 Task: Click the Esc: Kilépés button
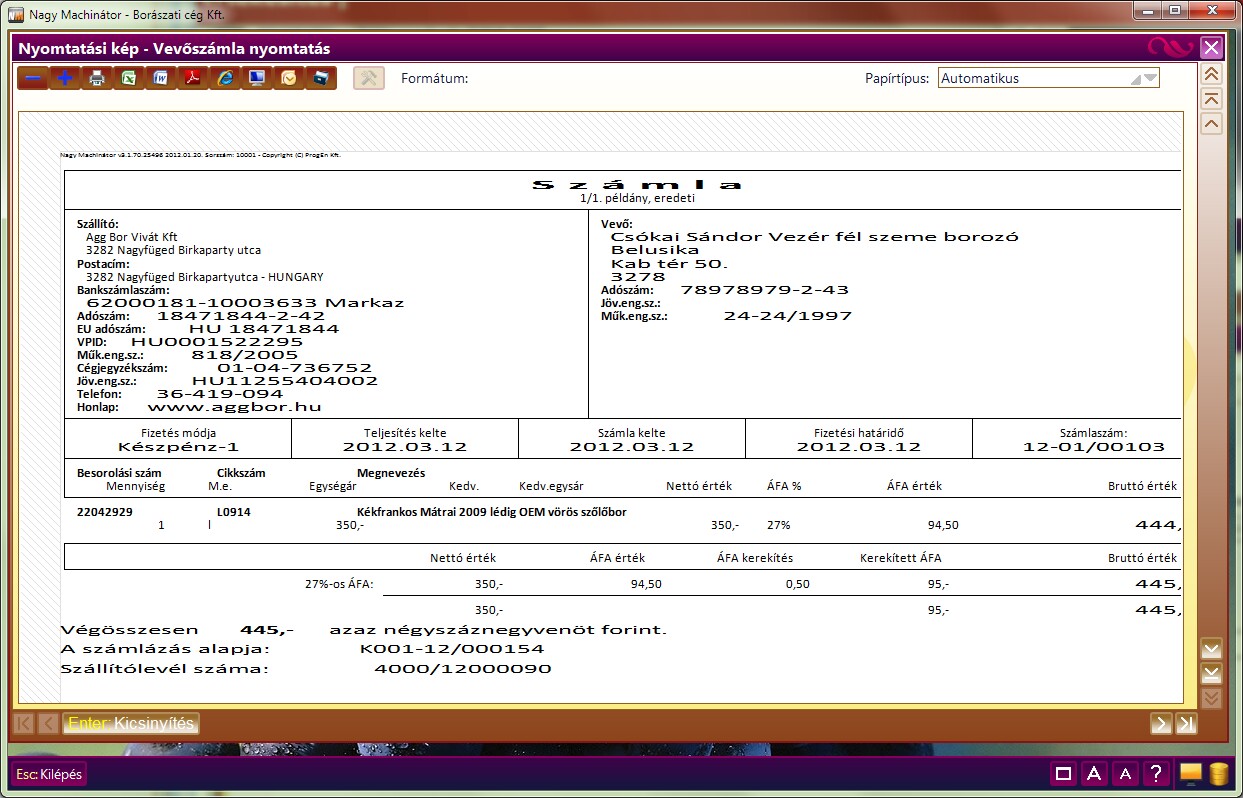(50, 774)
